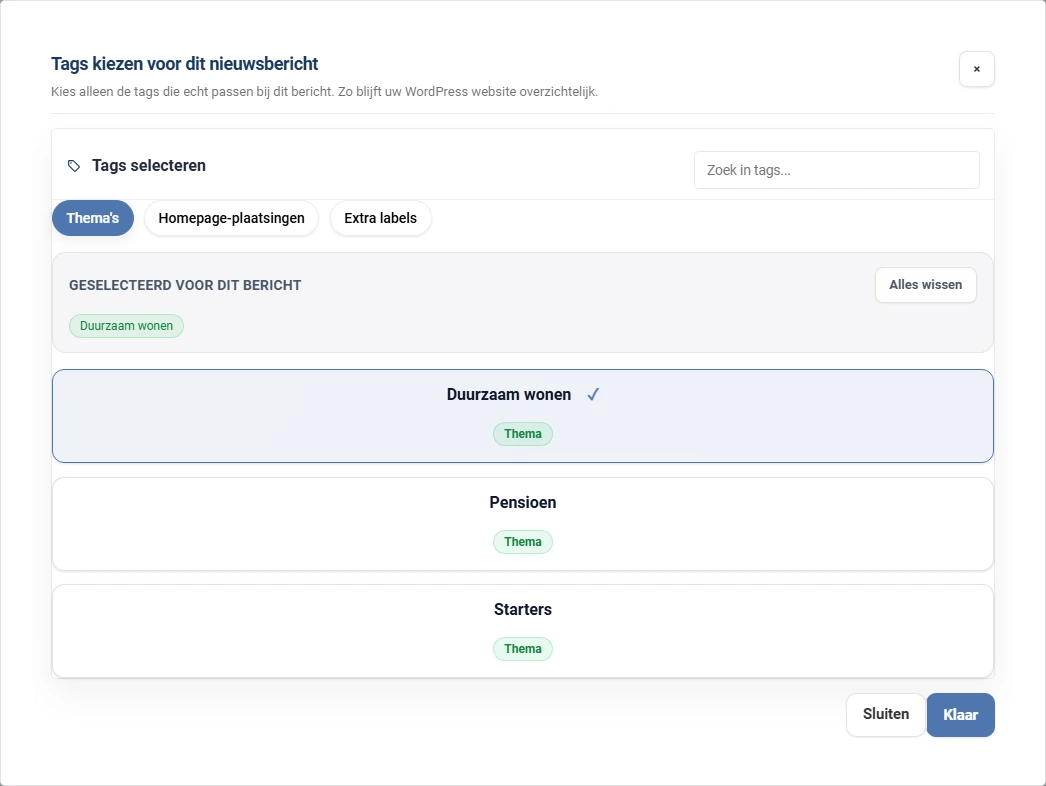This screenshot has height=786, width=1046.
Task: Select the Starters tag card
Action: pos(523,631)
